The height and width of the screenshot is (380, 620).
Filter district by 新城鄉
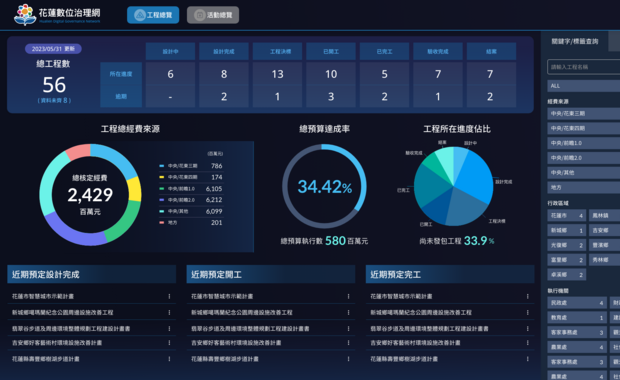(567, 230)
